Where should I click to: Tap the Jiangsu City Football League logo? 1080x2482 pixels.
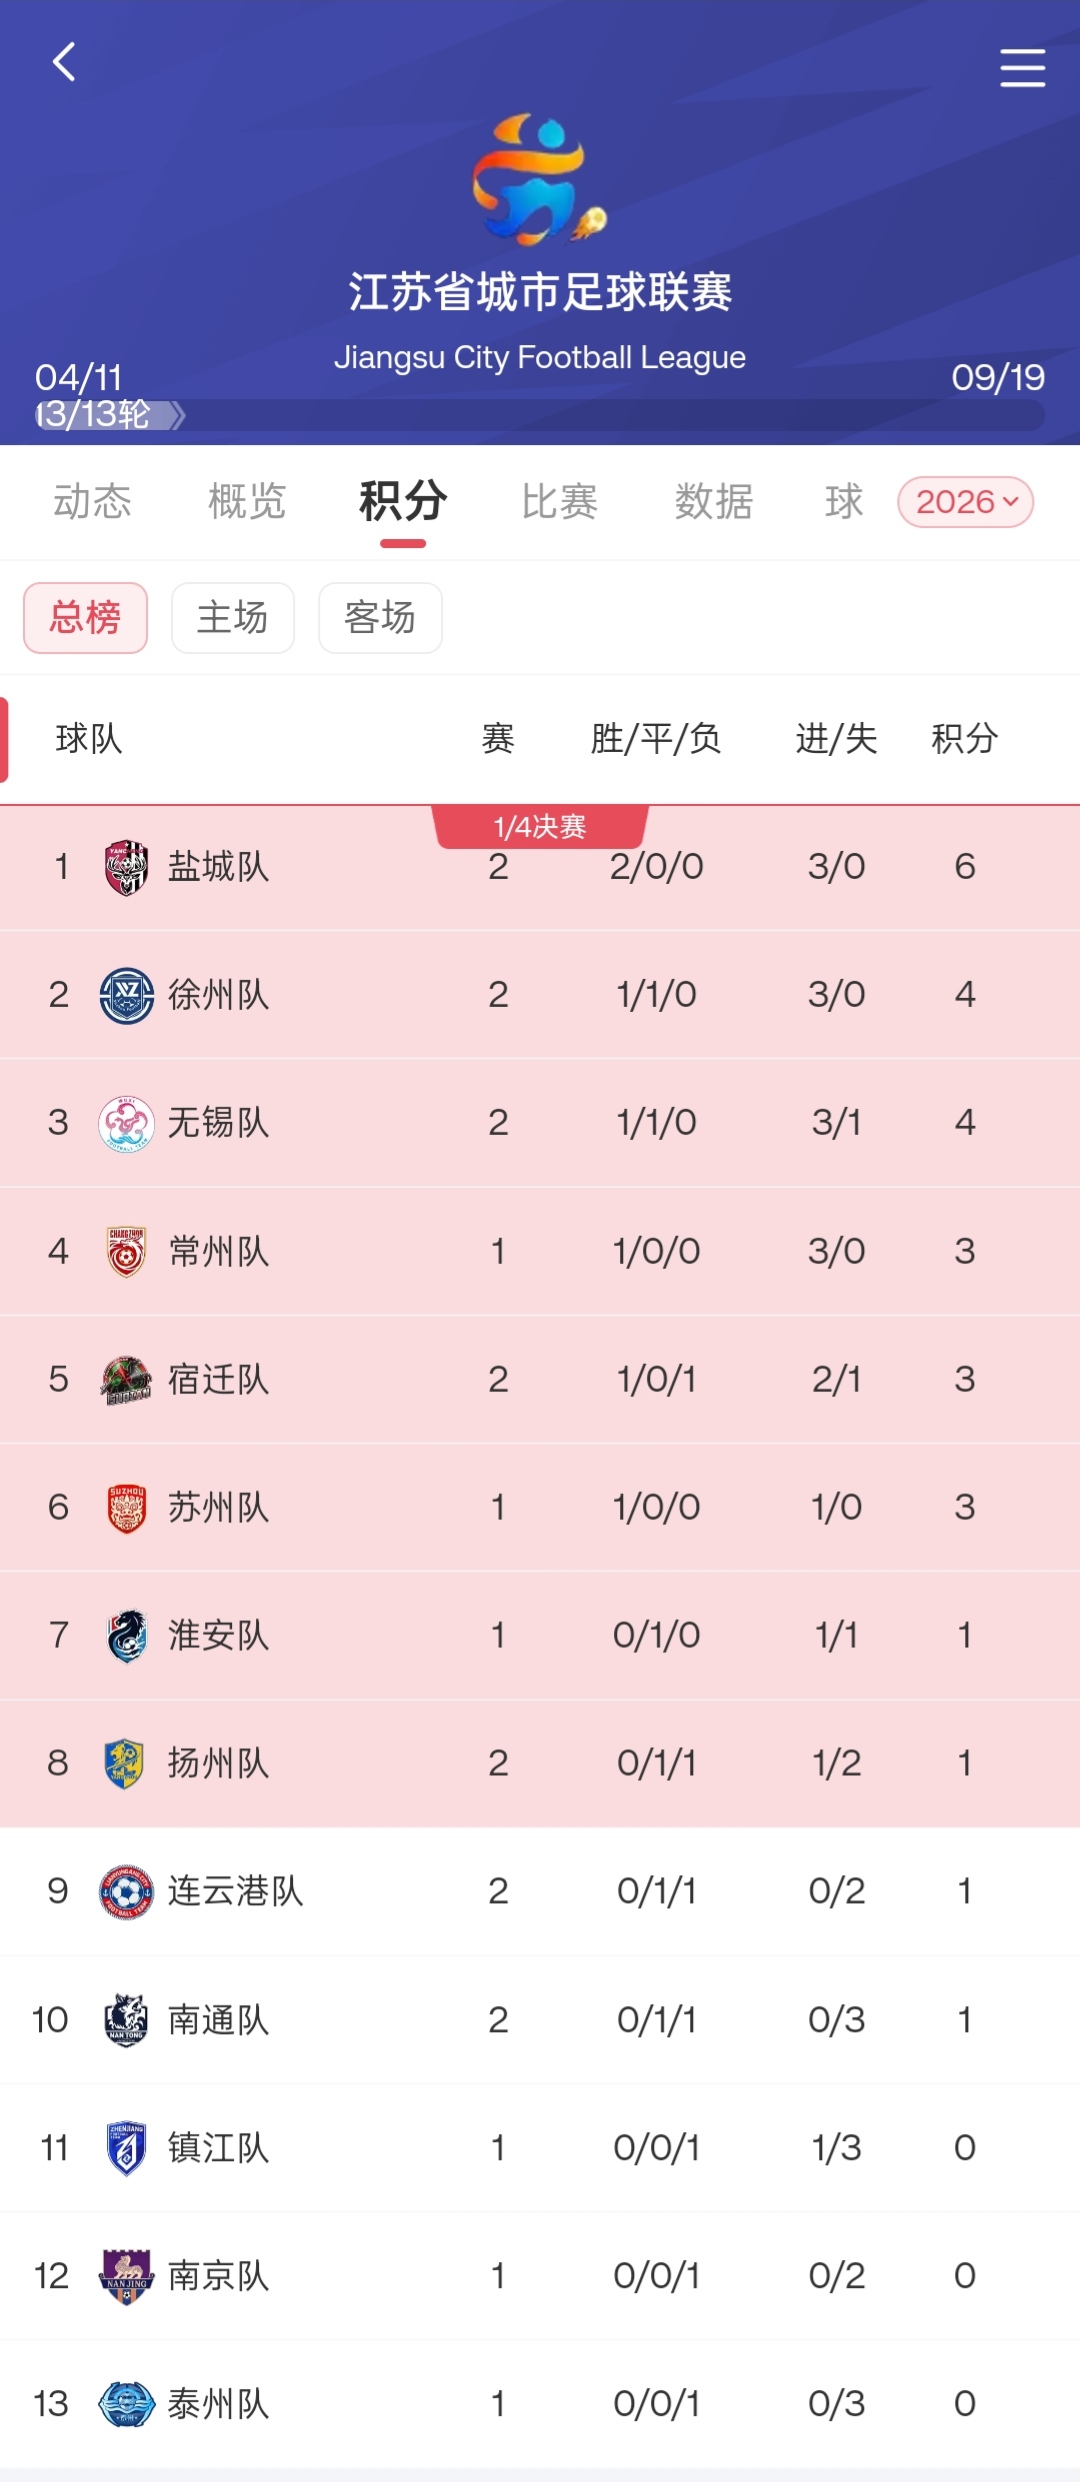[540, 180]
